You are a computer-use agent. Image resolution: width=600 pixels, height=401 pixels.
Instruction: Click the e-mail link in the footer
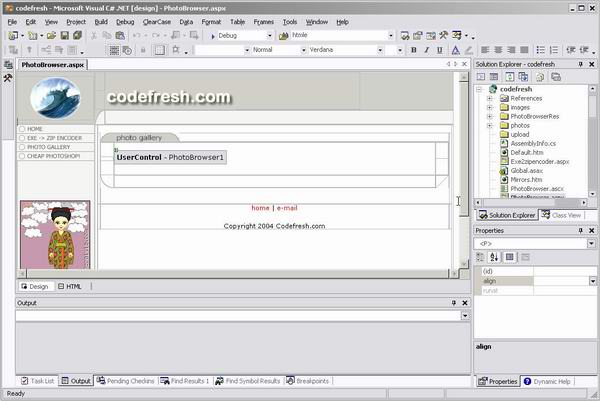(x=287, y=208)
